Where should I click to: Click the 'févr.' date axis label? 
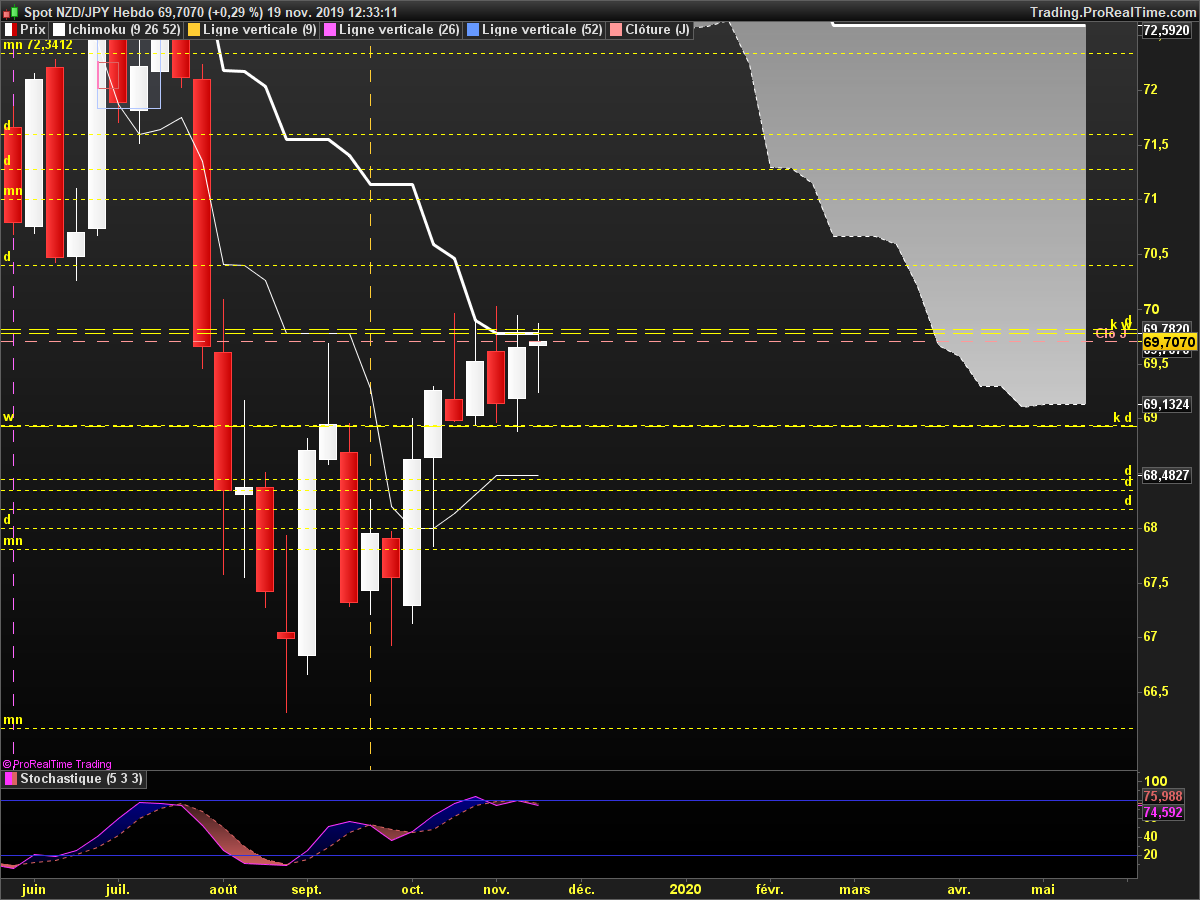coord(769,889)
